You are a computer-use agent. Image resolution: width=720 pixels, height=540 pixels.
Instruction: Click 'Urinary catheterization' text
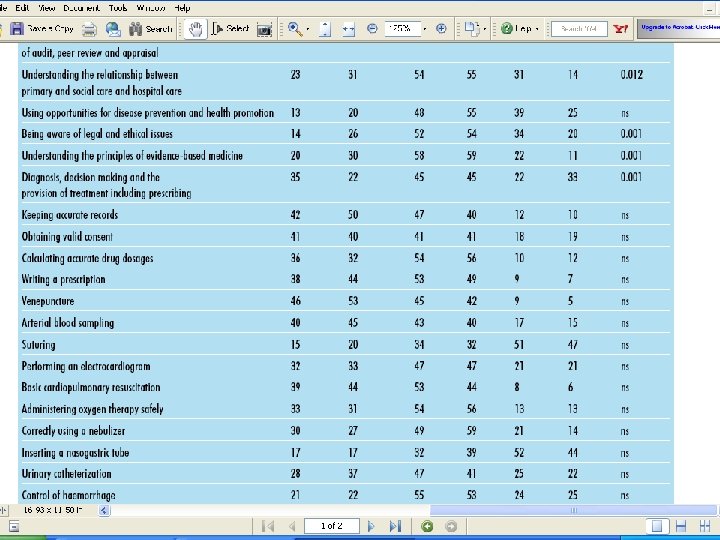pos(66,474)
